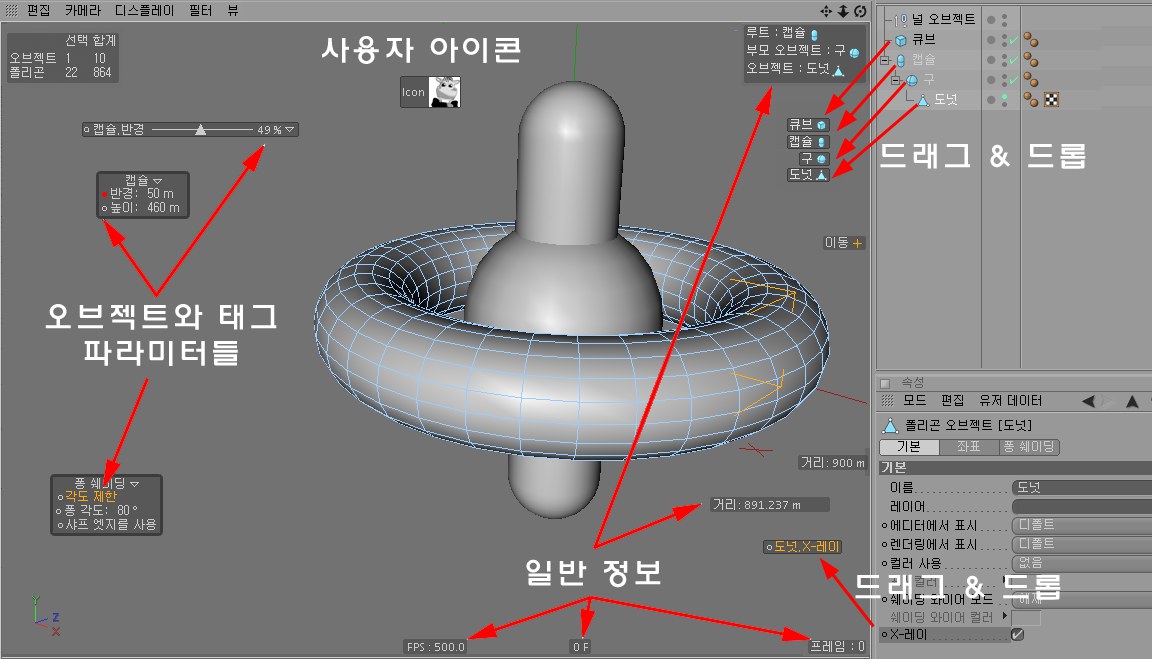The height and width of the screenshot is (659, 1152).
Task: Toggle the green editor visibility dot on 도넛 row
Action: coord(1004,96)
